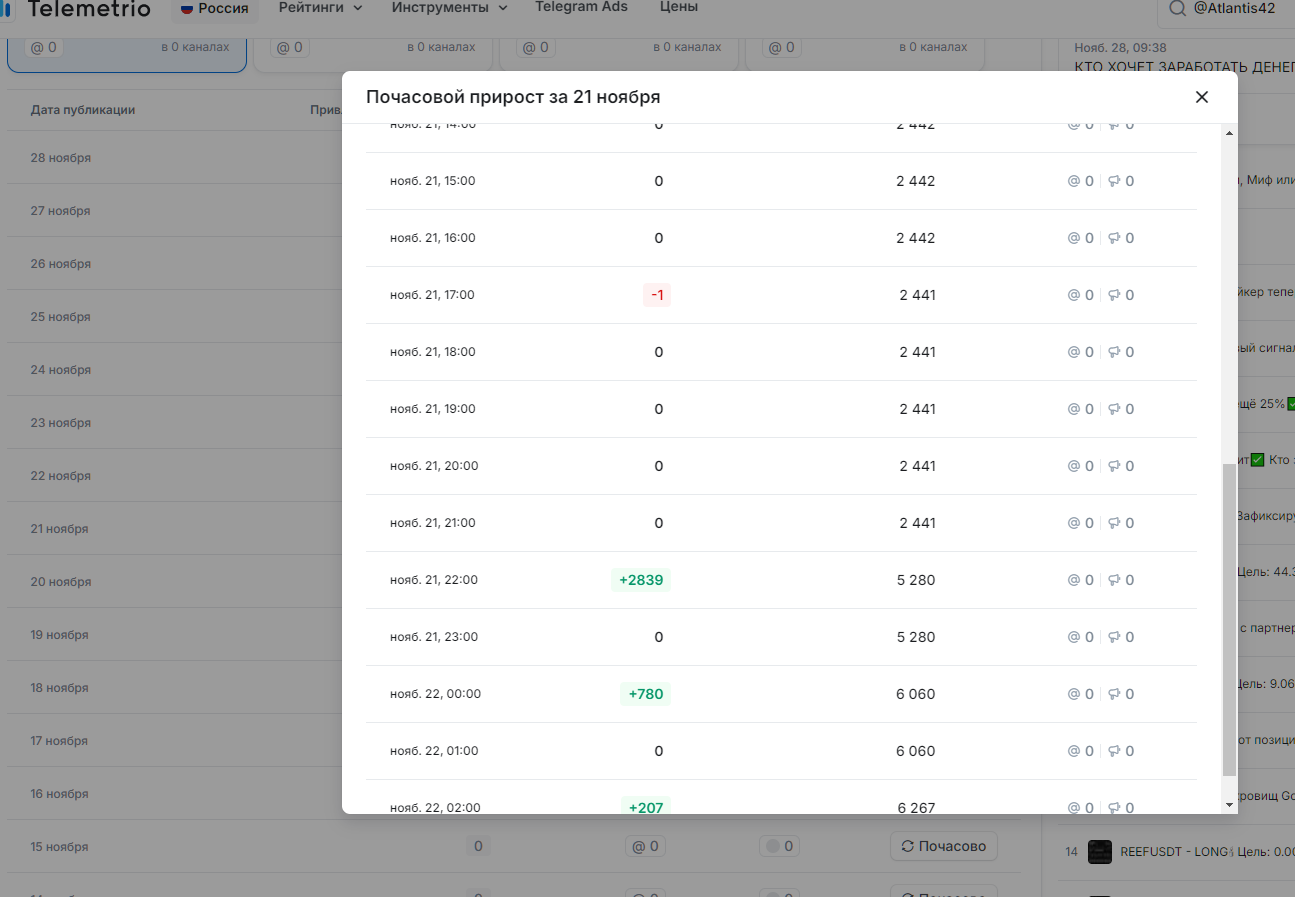Click the -1 growth badge
This screenshot has width=1295, height=897.
[x=657, y=295]
